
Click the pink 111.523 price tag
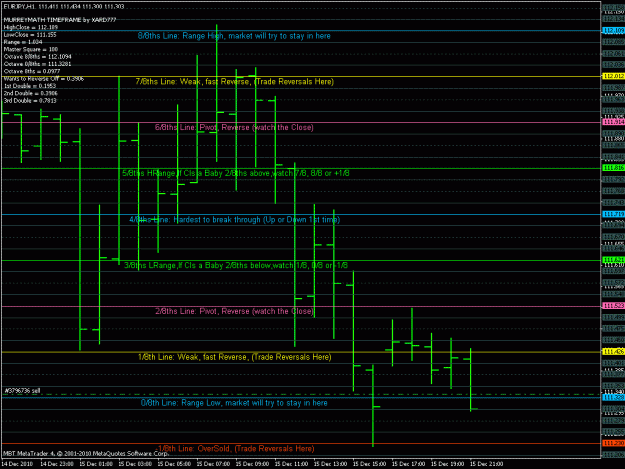pyautogui.click(x=613, y=306)
